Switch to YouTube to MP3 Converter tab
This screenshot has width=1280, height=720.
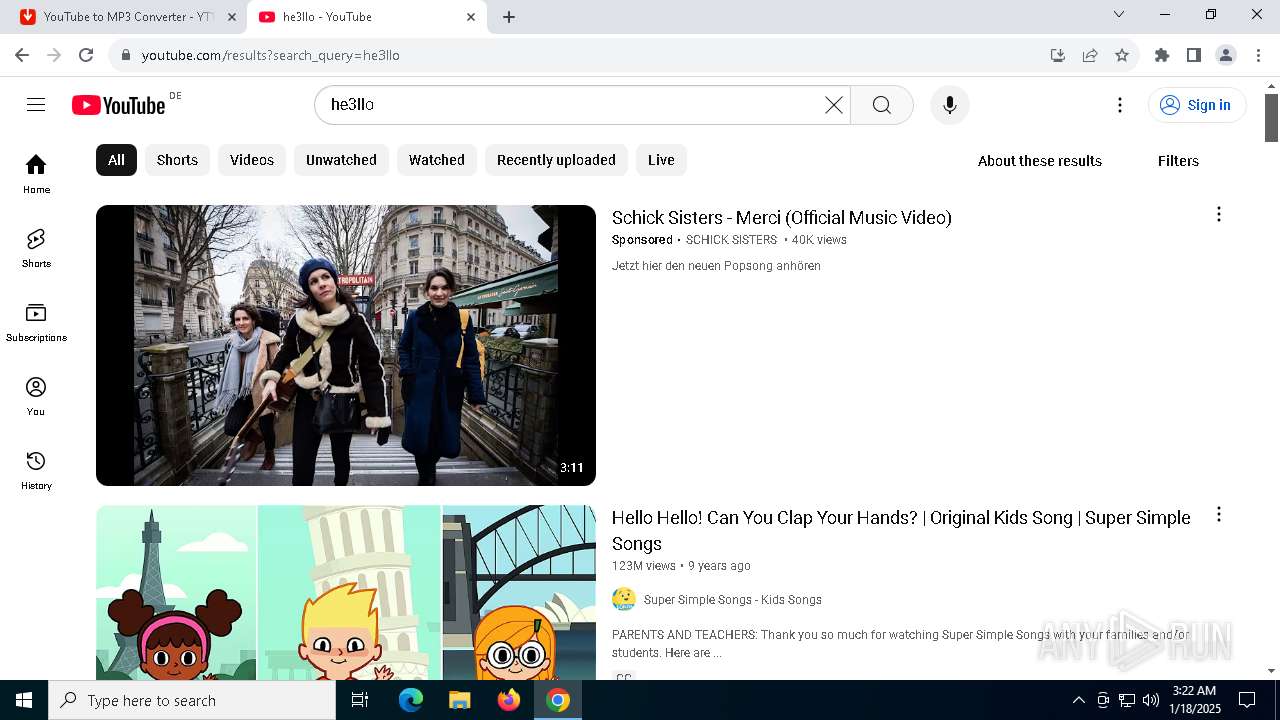pyautogui.click(x=127, y=17)
